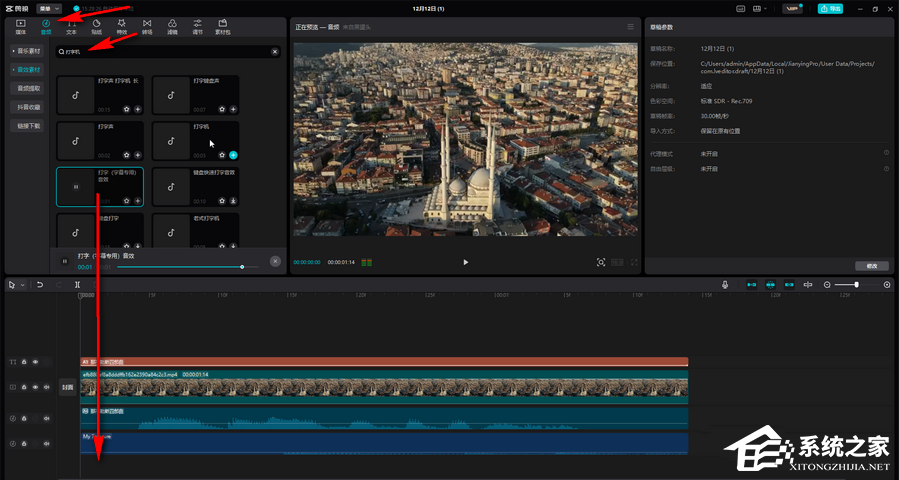
Task: Open the selection tool mode dropdown arrow
Action: pos(24,285)
